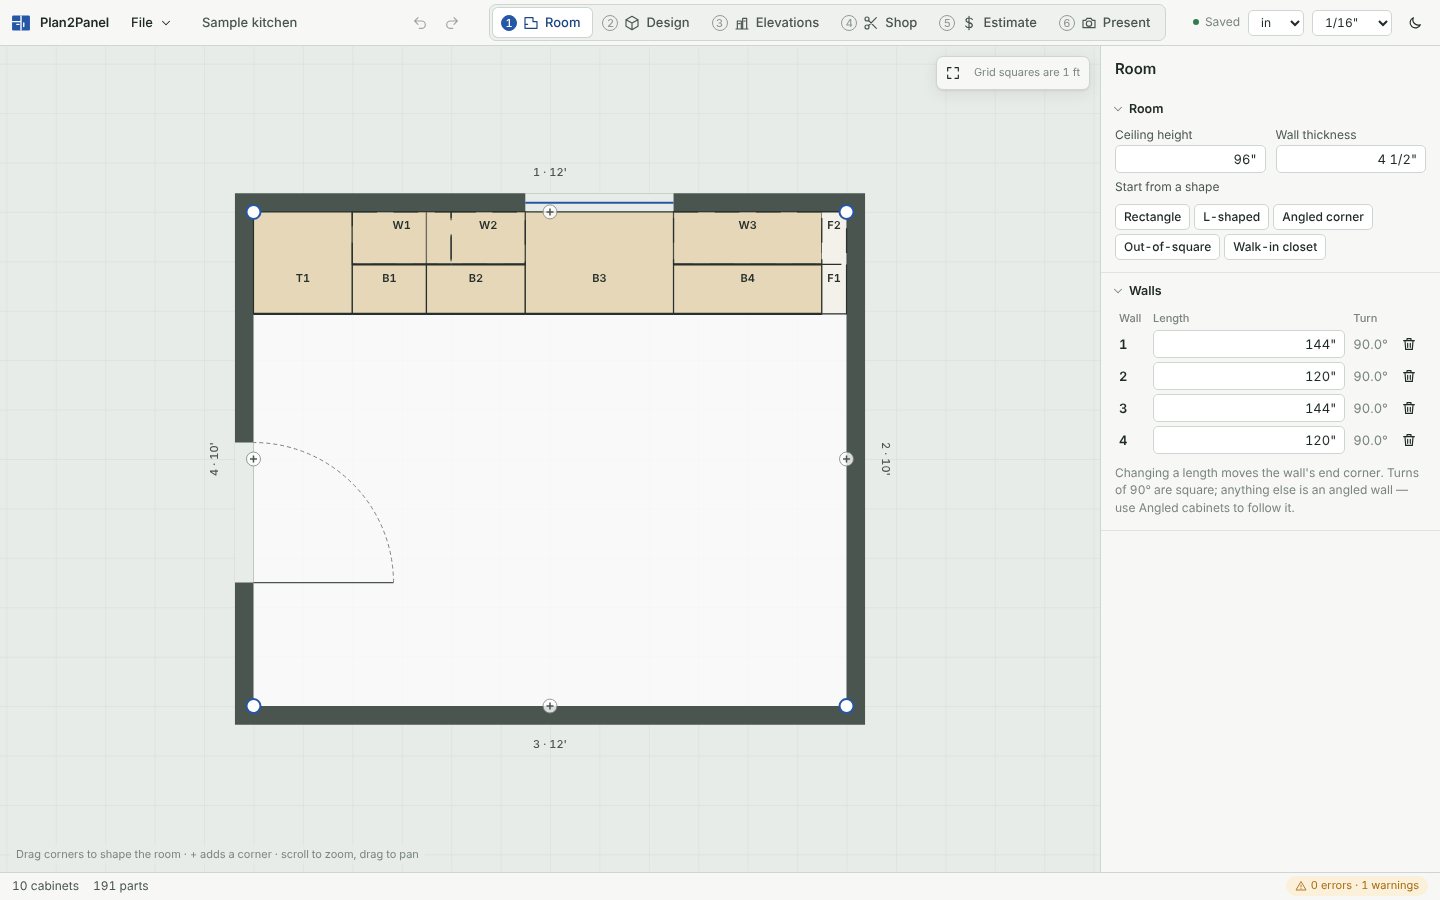This screenshot has height=900, width=1440.
Task: Click the Ceiling height field
Action: coord(1190,159)
